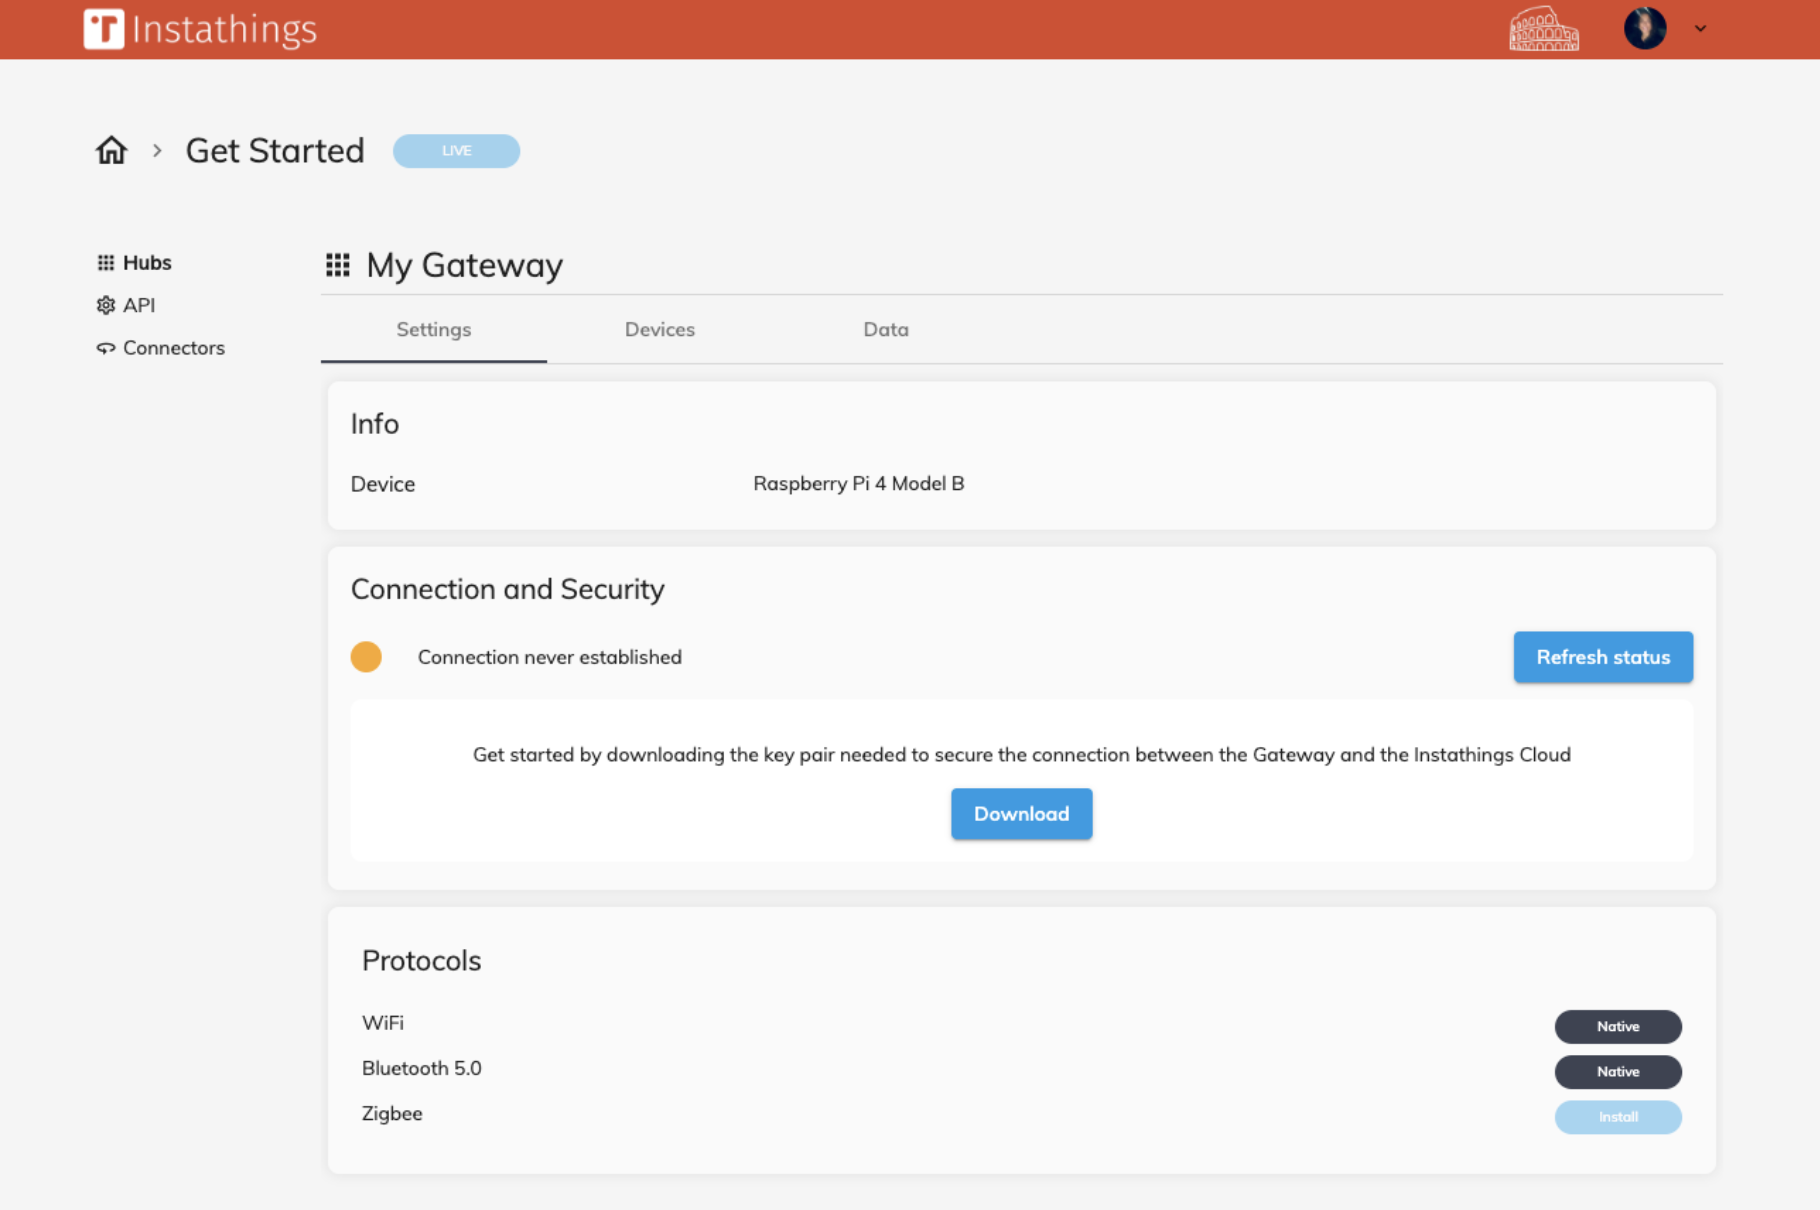1820x1210 pixels.
Task: Open API in the sidebar
Action: point(139,305)
